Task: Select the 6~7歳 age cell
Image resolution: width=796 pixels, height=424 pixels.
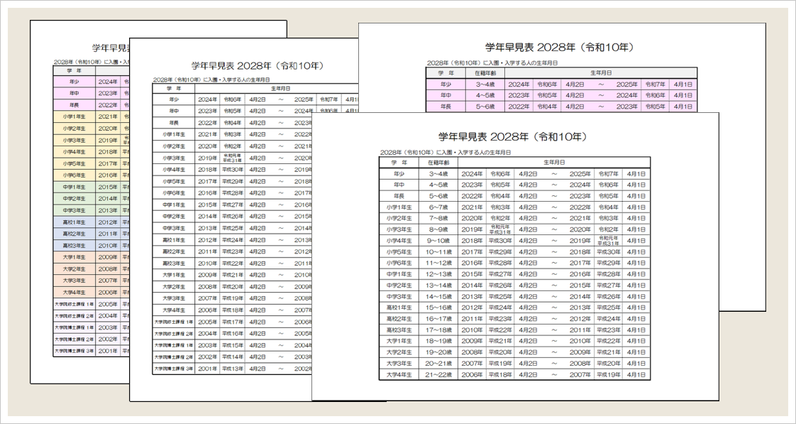Action: [438, 207]
